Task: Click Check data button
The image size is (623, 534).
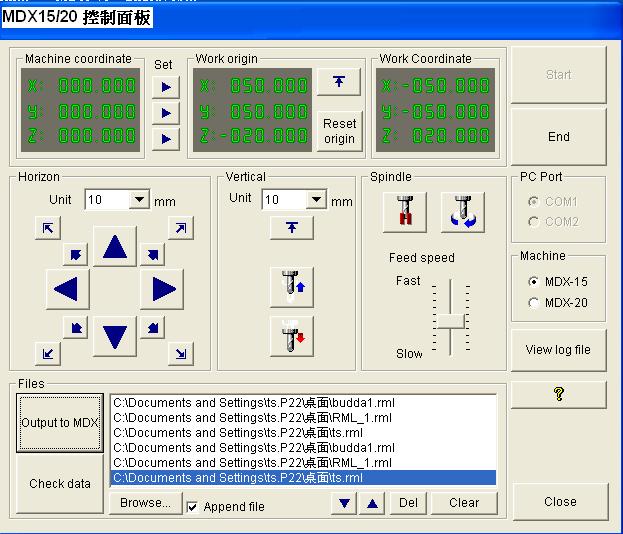Action: coord(60,484)
